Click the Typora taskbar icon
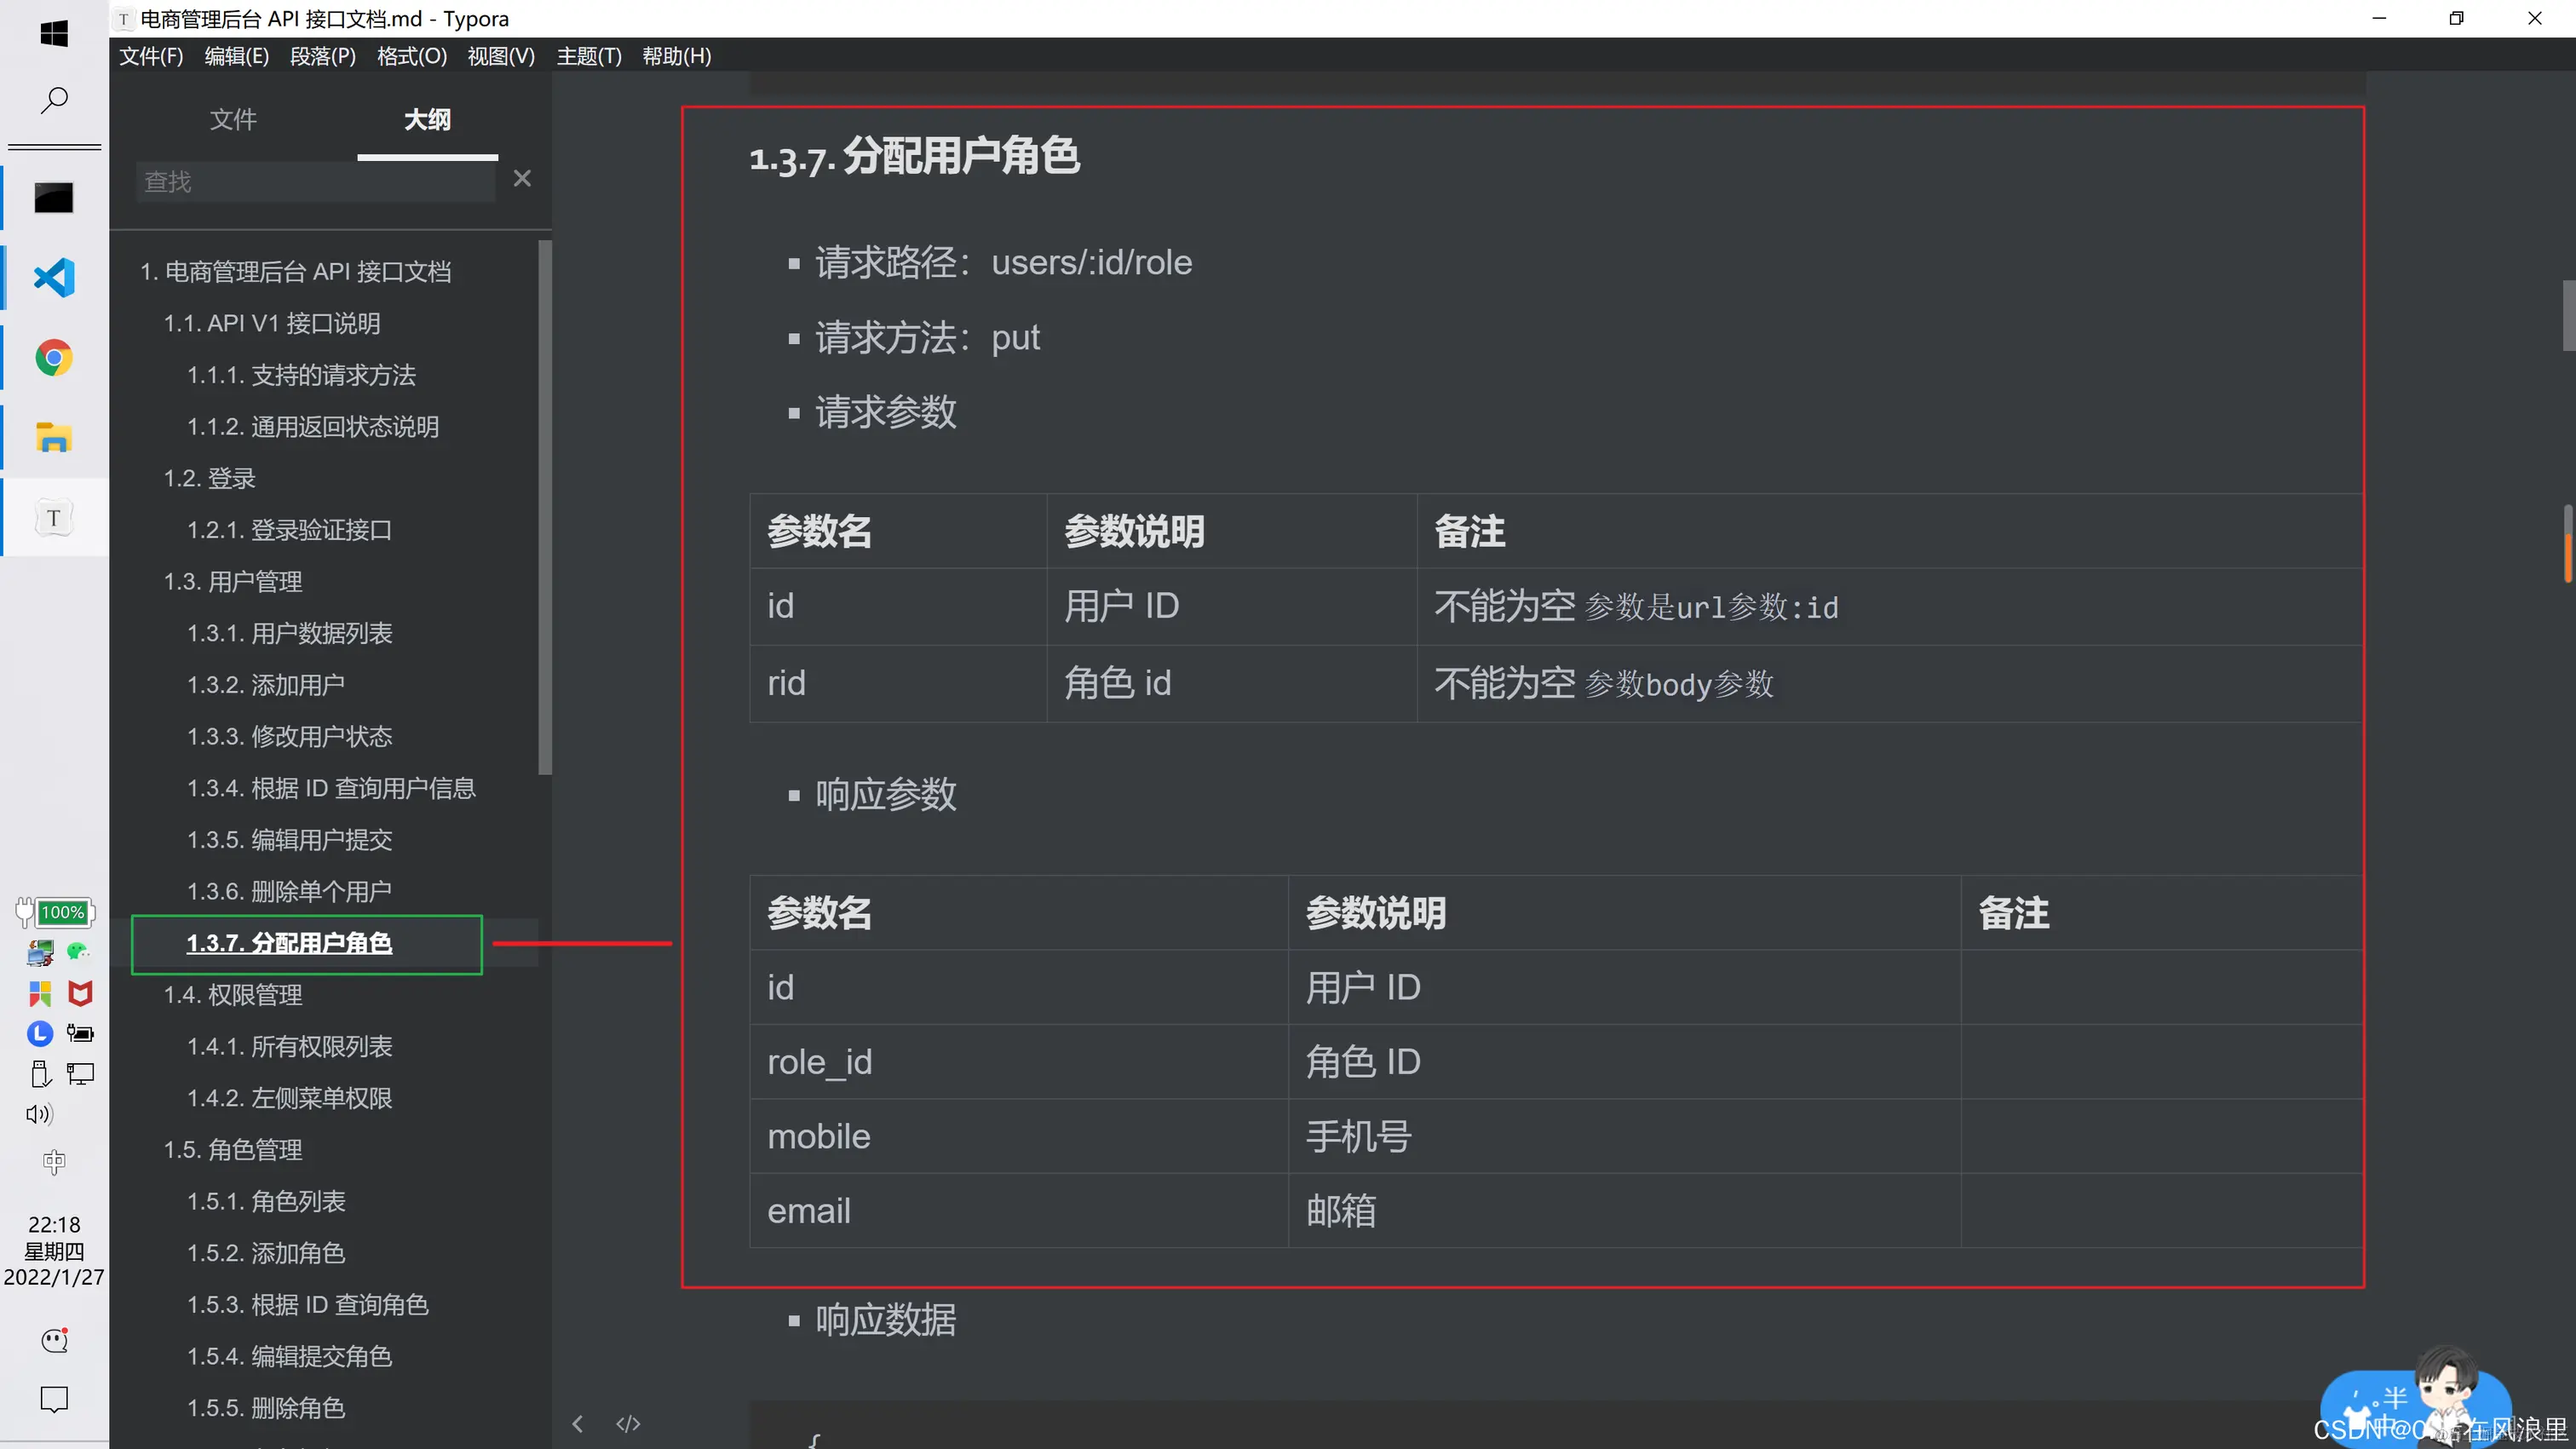Screen dimensions: 2576x1449 (x=54, y=518)
